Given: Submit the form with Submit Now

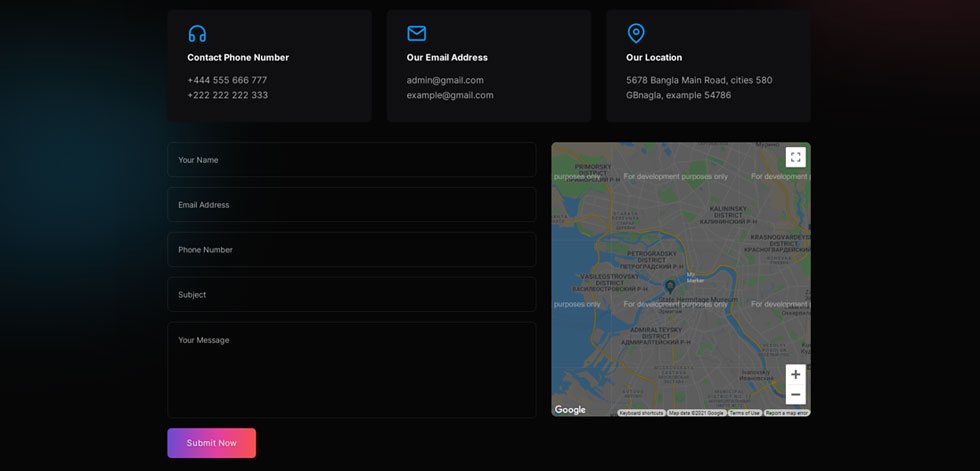Looking at the screenshot, I should [211, 443].
